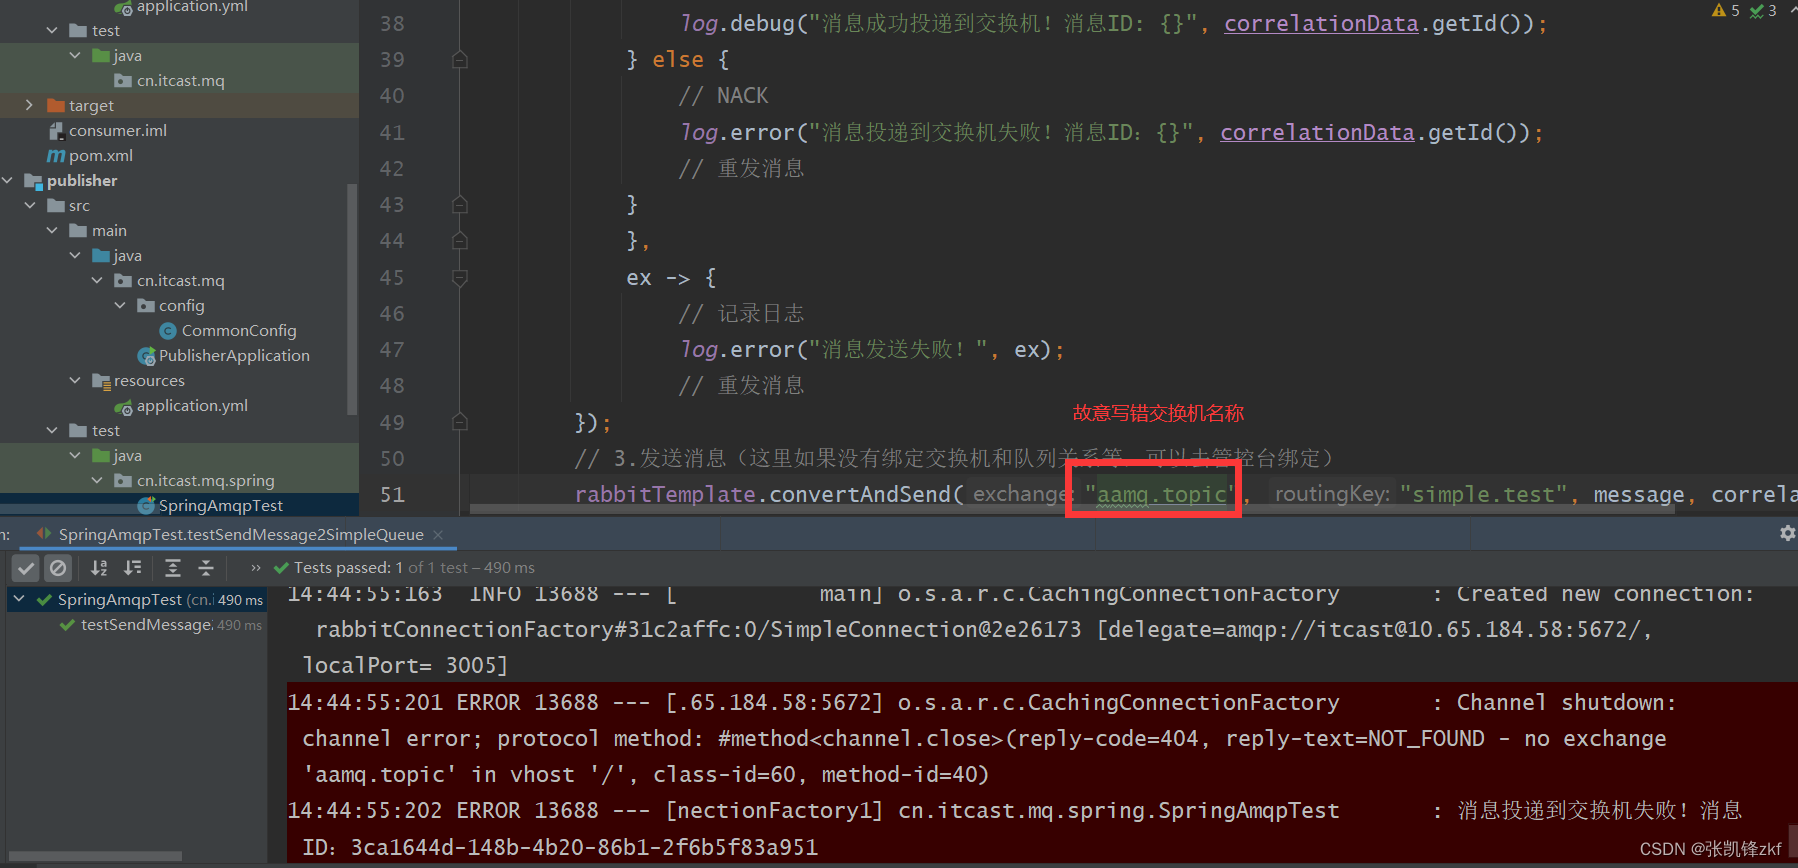Screen dimensions: 1798x868
Task: Click the consumer.iml file icon
Action: click(x=57, y=130)
